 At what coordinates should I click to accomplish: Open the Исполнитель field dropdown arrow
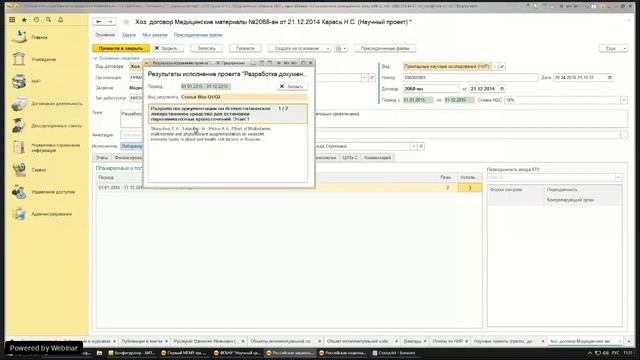(x=413, y=146)
